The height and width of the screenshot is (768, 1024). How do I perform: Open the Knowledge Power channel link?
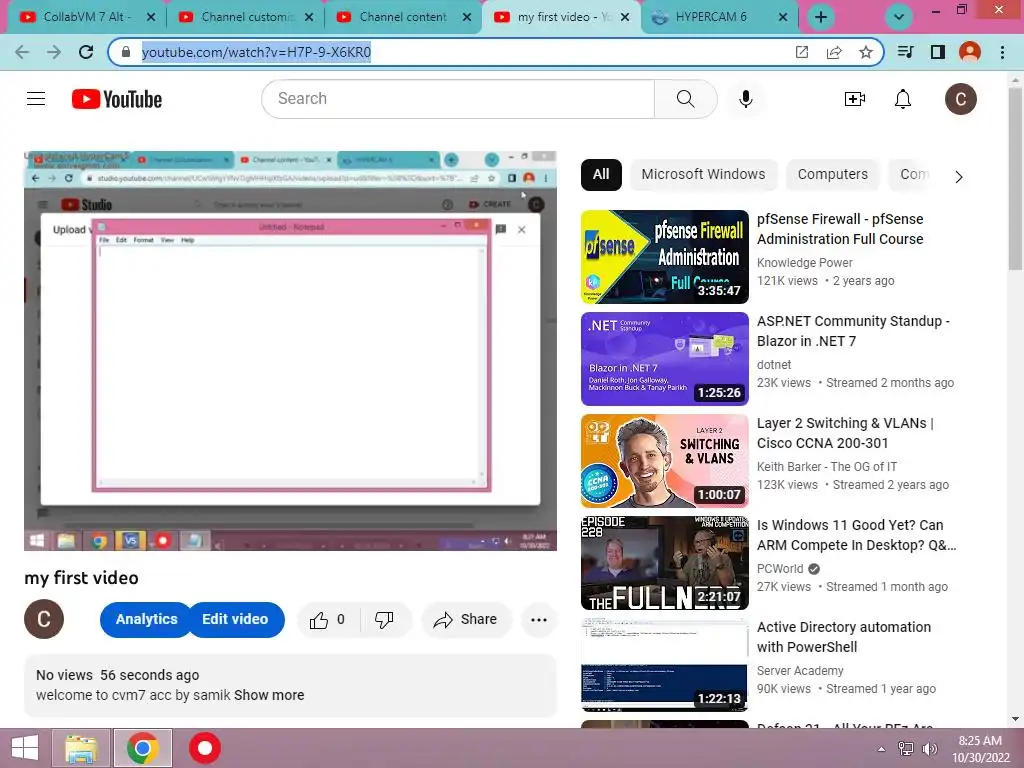click(x=805, y=263)
